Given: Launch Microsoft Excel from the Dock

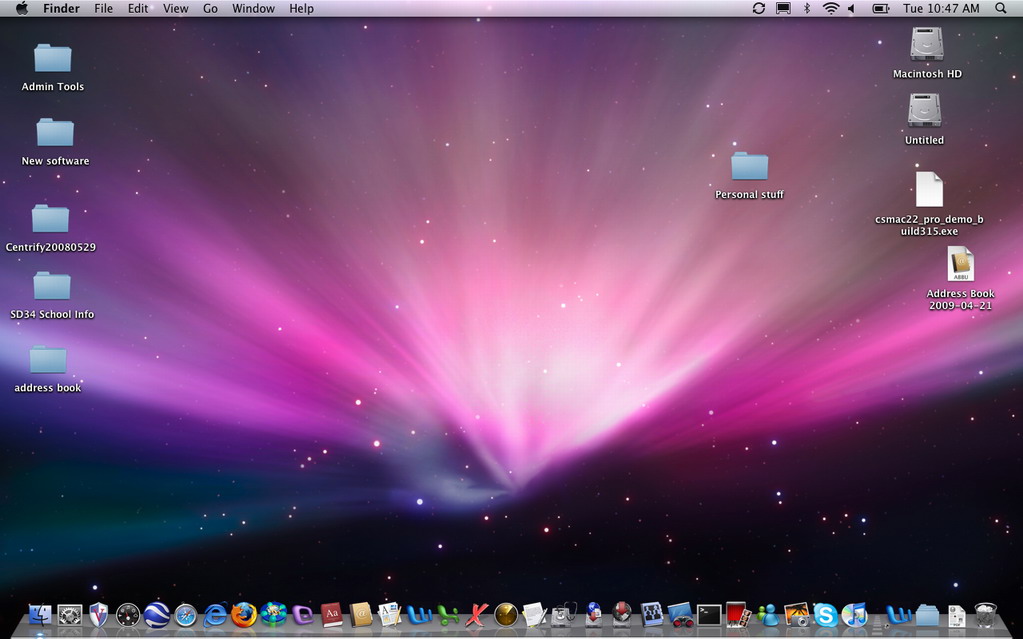Looking at the screenshot, I should pos(448,615).
